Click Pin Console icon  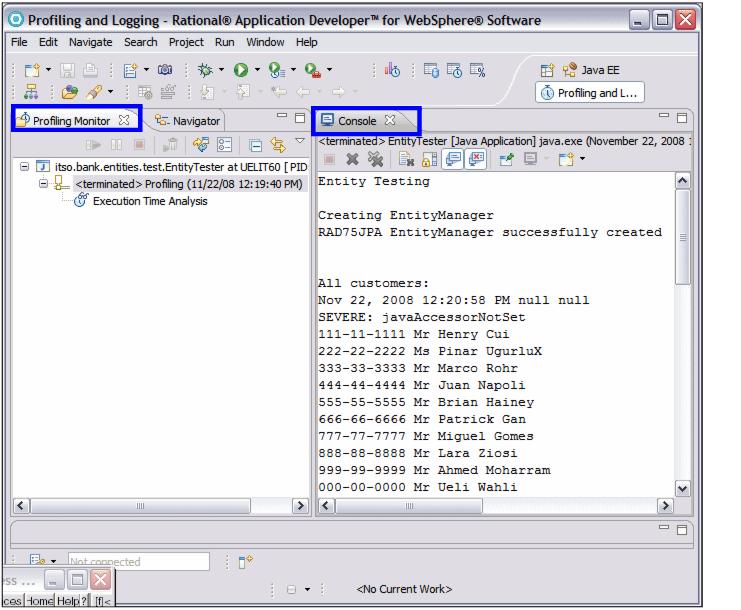pyautogui.click(x=507, y=160)
